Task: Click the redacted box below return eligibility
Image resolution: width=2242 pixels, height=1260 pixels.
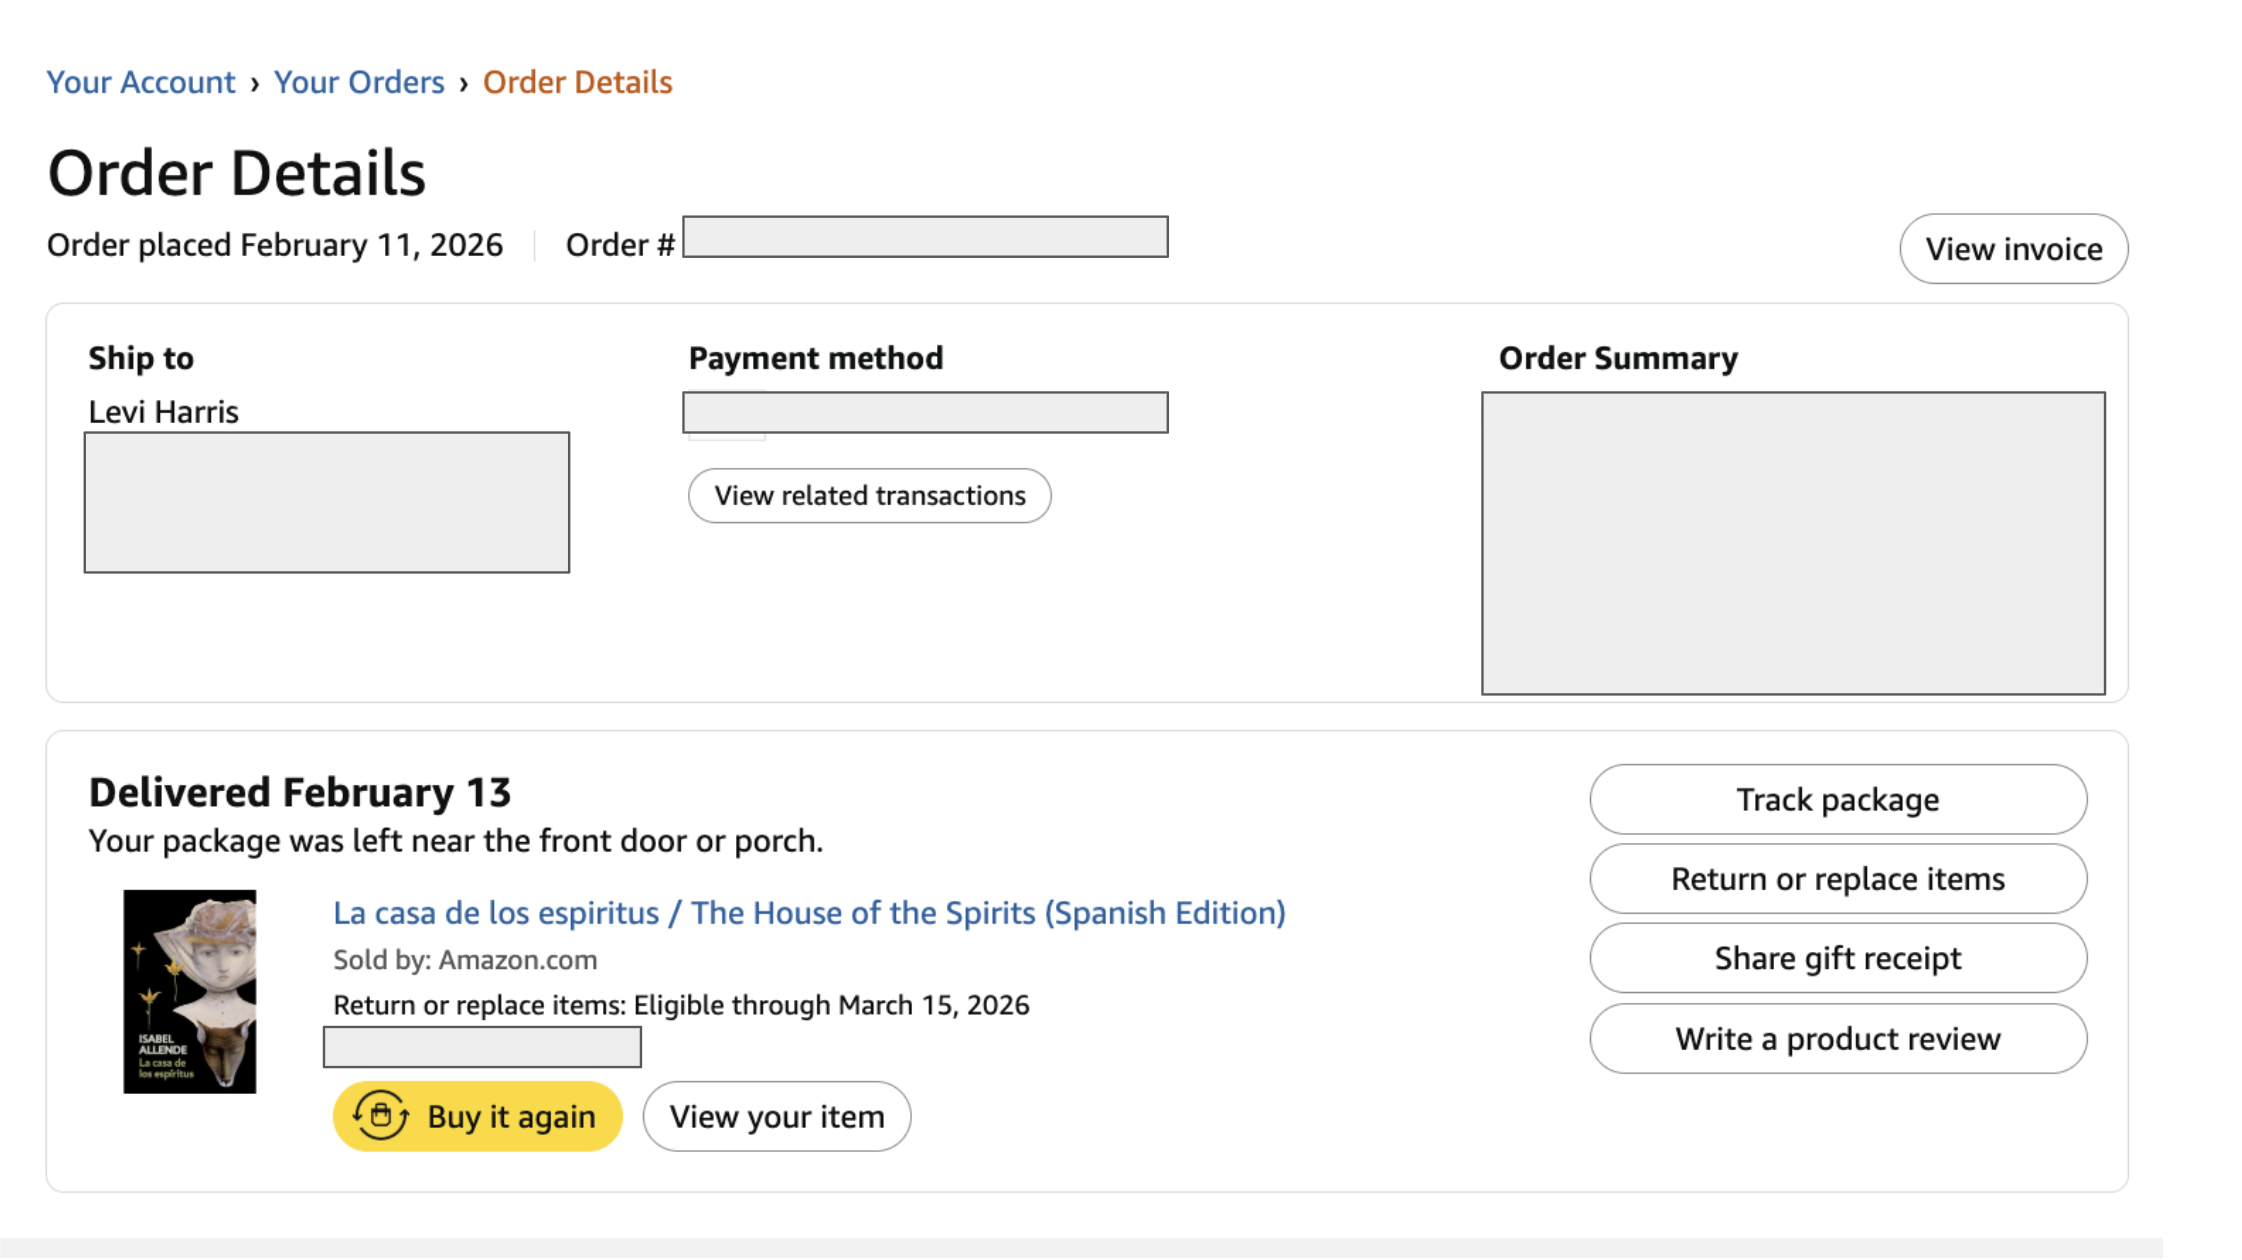Action: [482, 1047]
